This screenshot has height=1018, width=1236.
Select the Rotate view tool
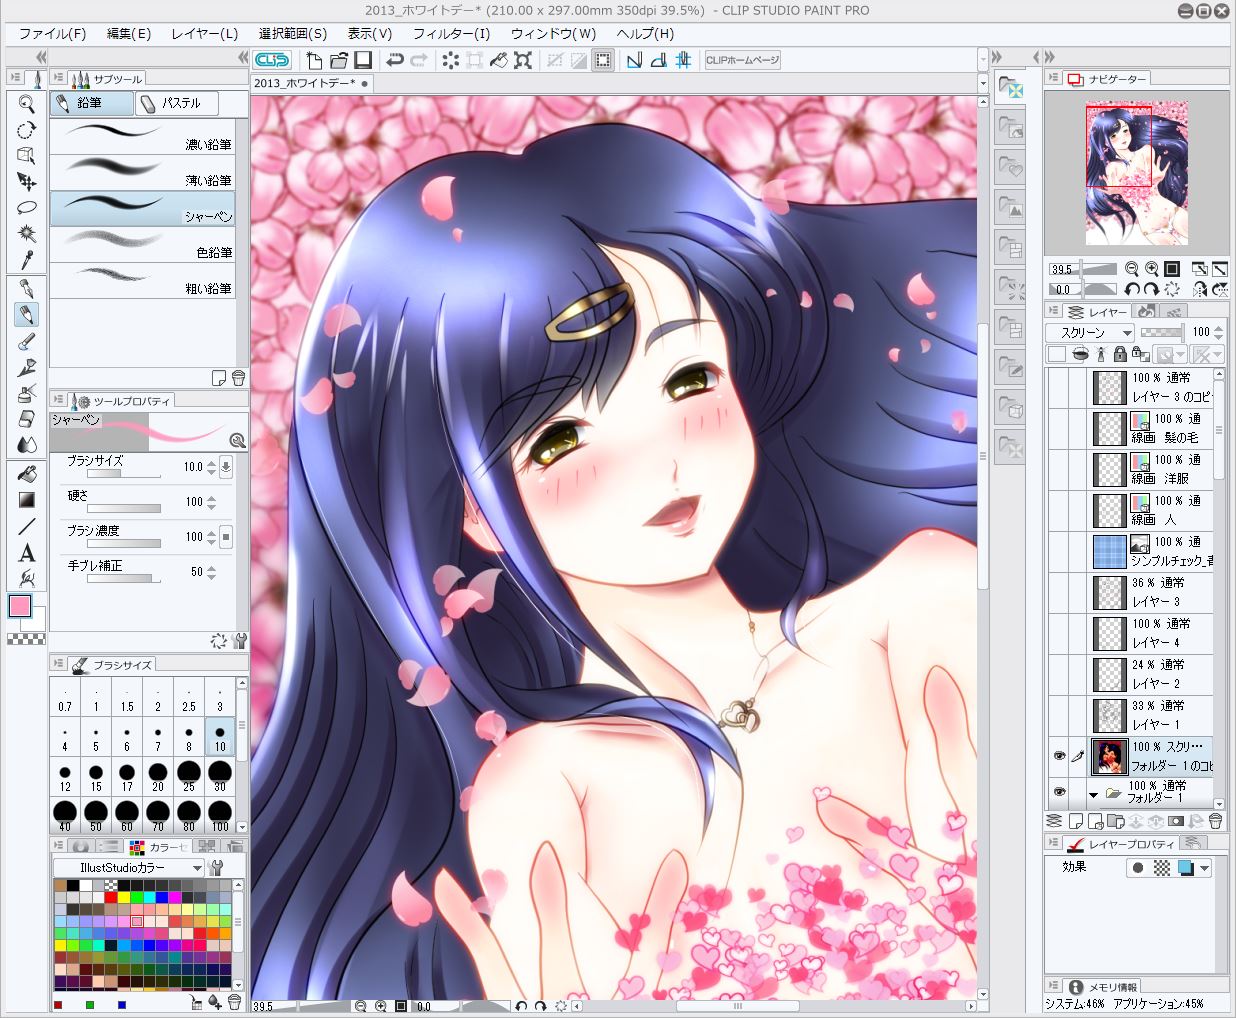27,129
